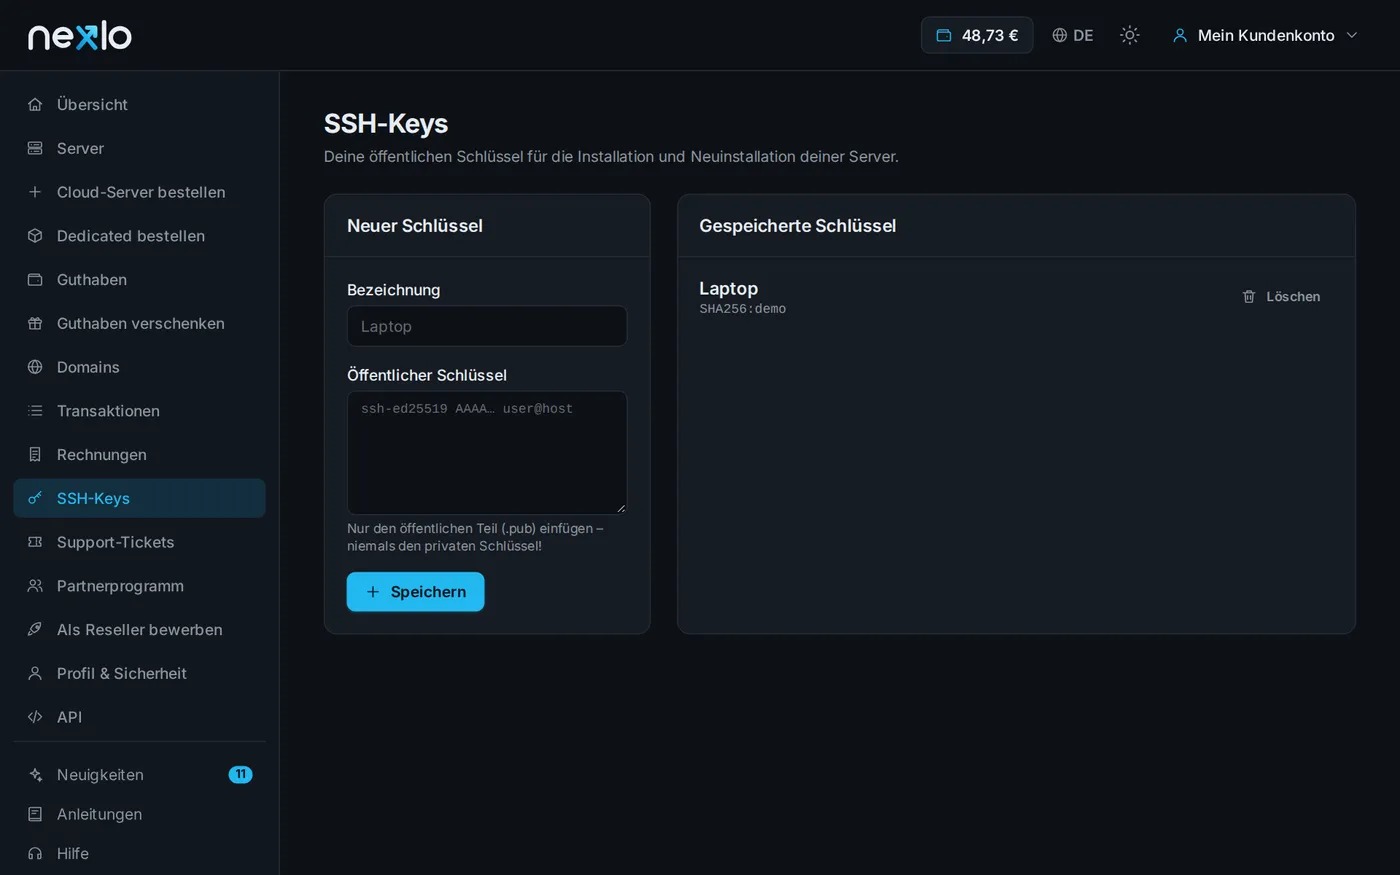Open the DE language selector
The image size is (1400, 875).
pyautogui.click(x=1073, y=35)
